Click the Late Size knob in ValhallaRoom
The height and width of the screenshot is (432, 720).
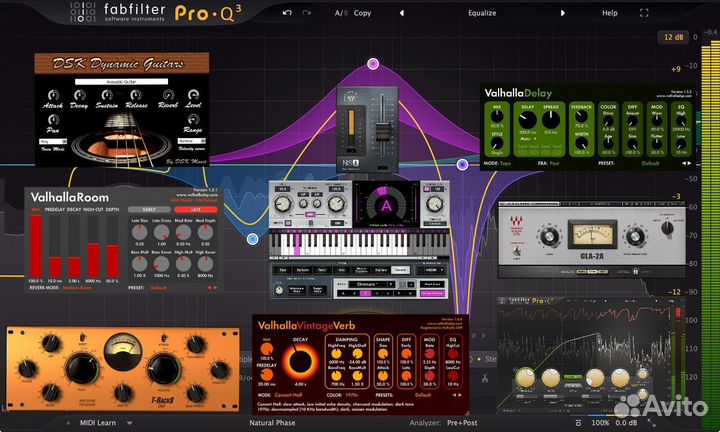tap(140, 233)
